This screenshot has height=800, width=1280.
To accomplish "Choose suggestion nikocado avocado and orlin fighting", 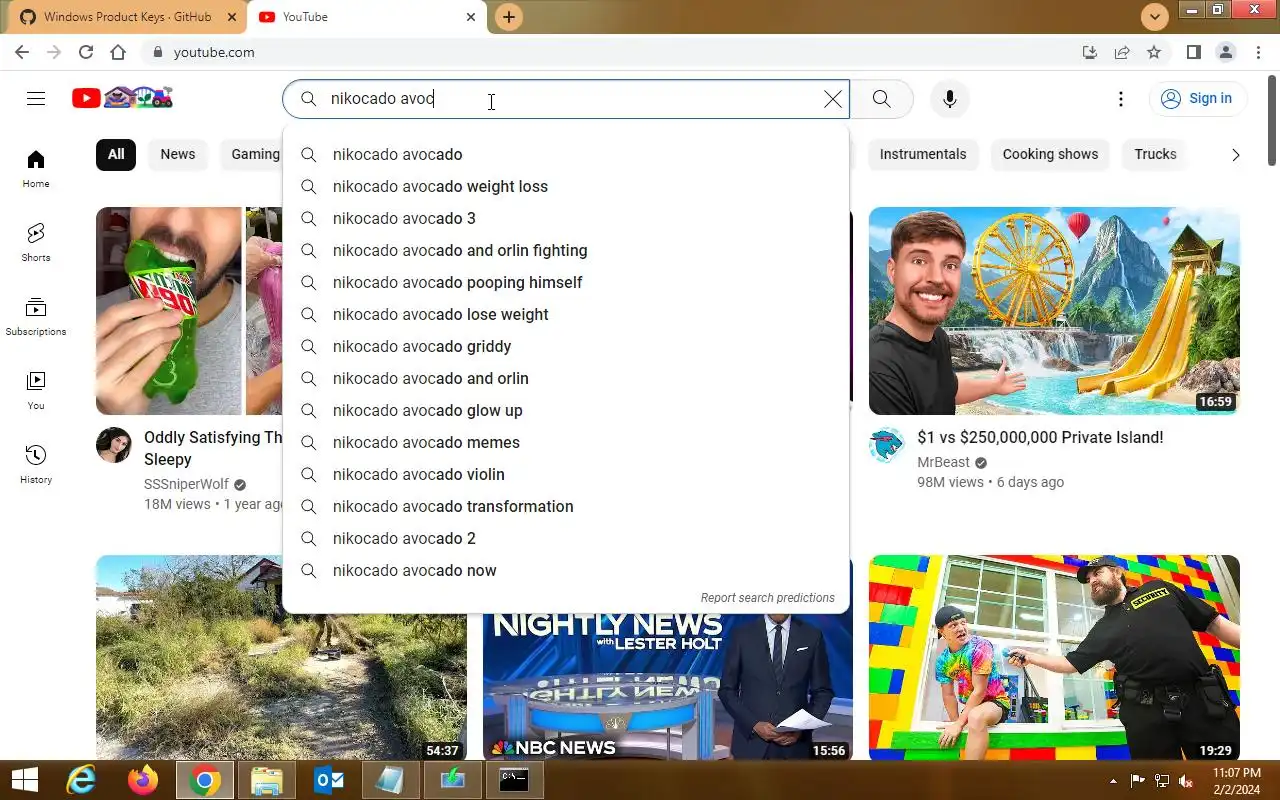I will 566,250.
